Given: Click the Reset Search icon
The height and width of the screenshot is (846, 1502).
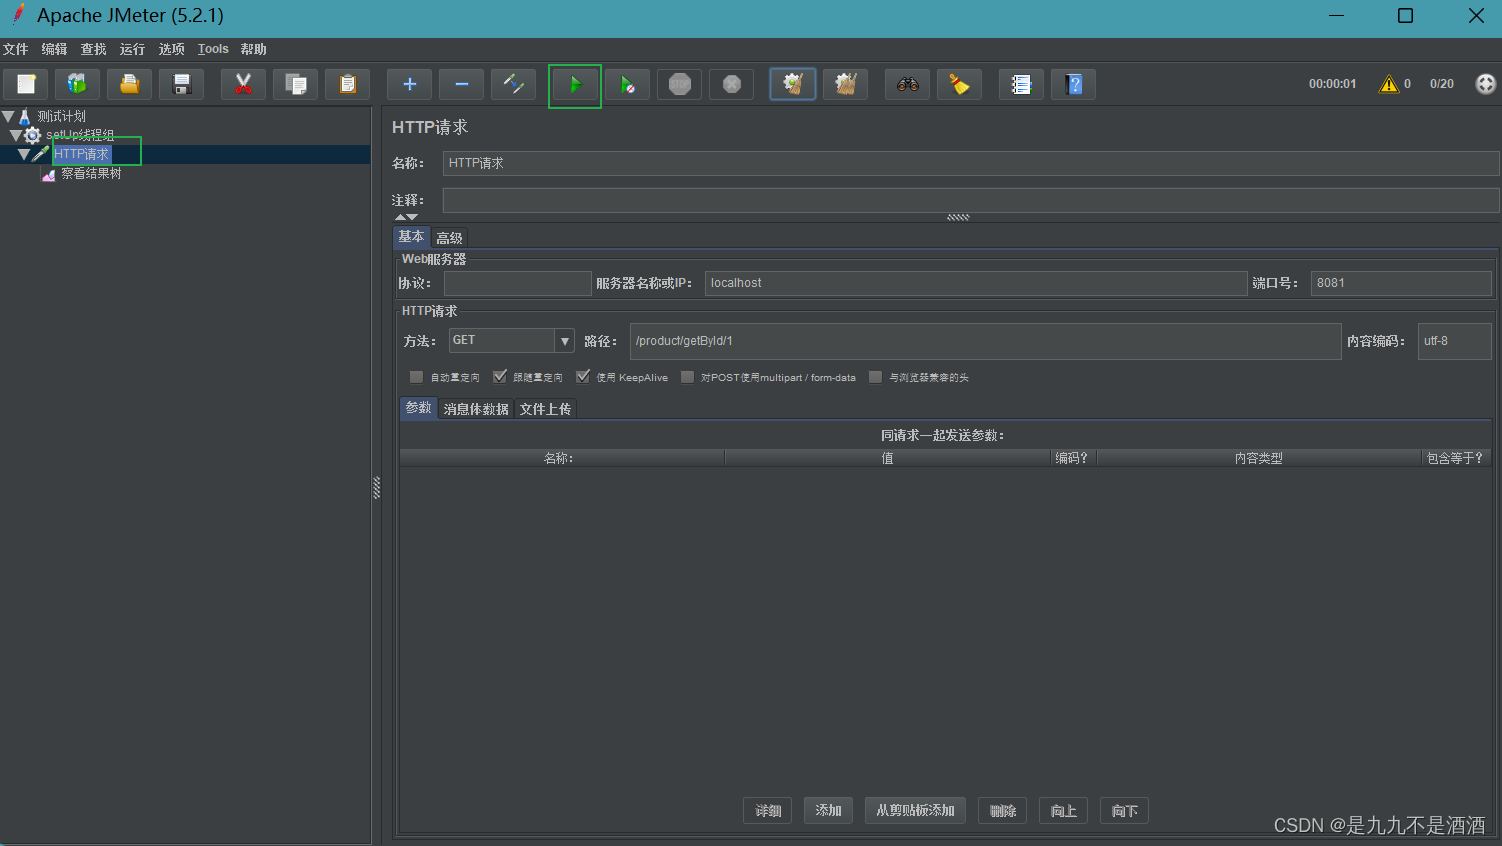Looking at the screenshot, I should pos(960,84).
